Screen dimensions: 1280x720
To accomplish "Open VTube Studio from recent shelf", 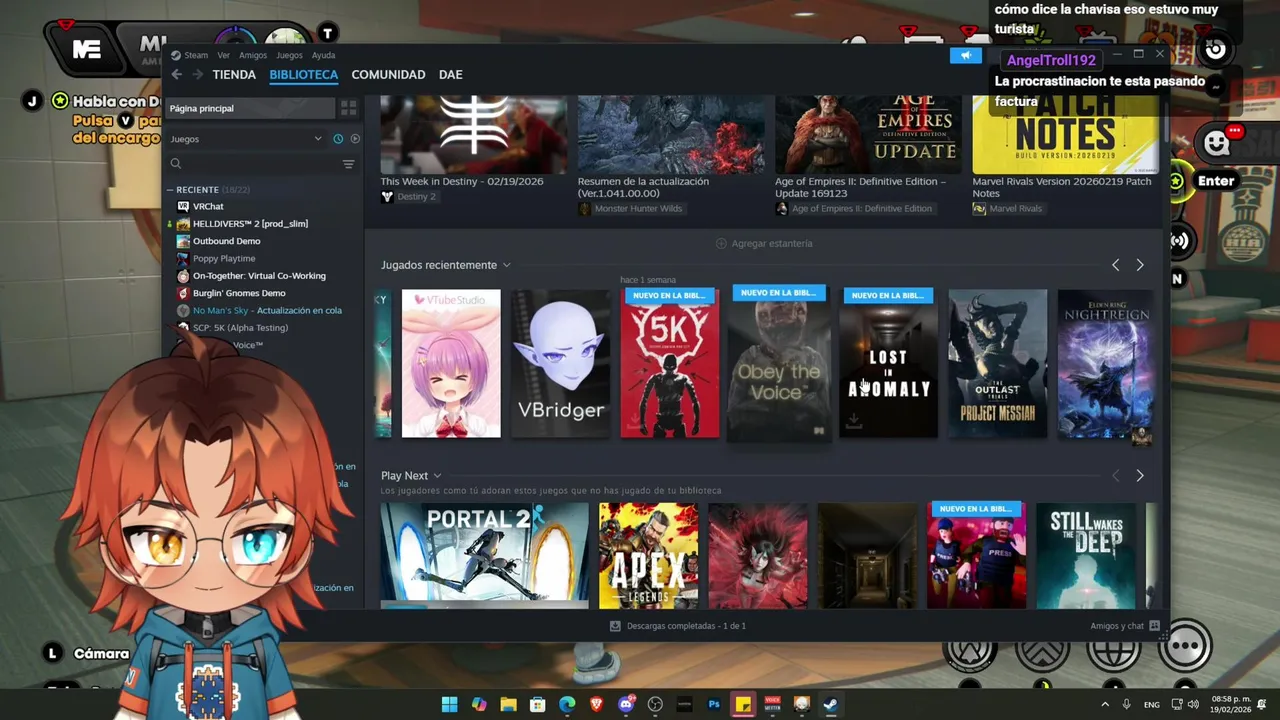I will pyautogui.click(x=451, y=364).
